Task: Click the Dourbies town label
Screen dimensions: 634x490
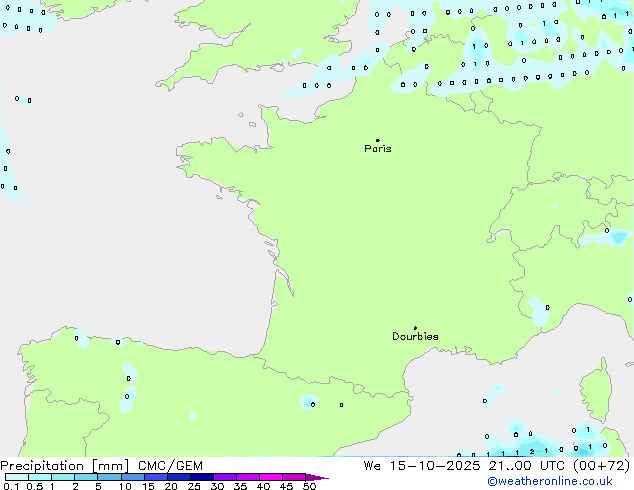Action: [415, 337]
